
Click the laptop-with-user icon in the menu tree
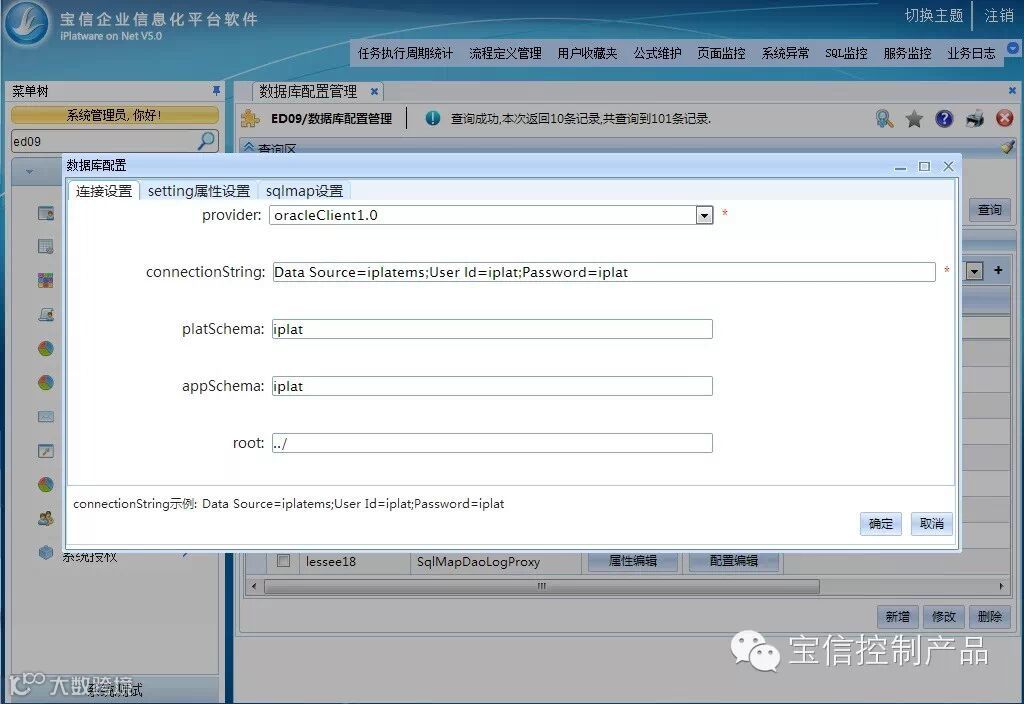(x=46, y=314)
